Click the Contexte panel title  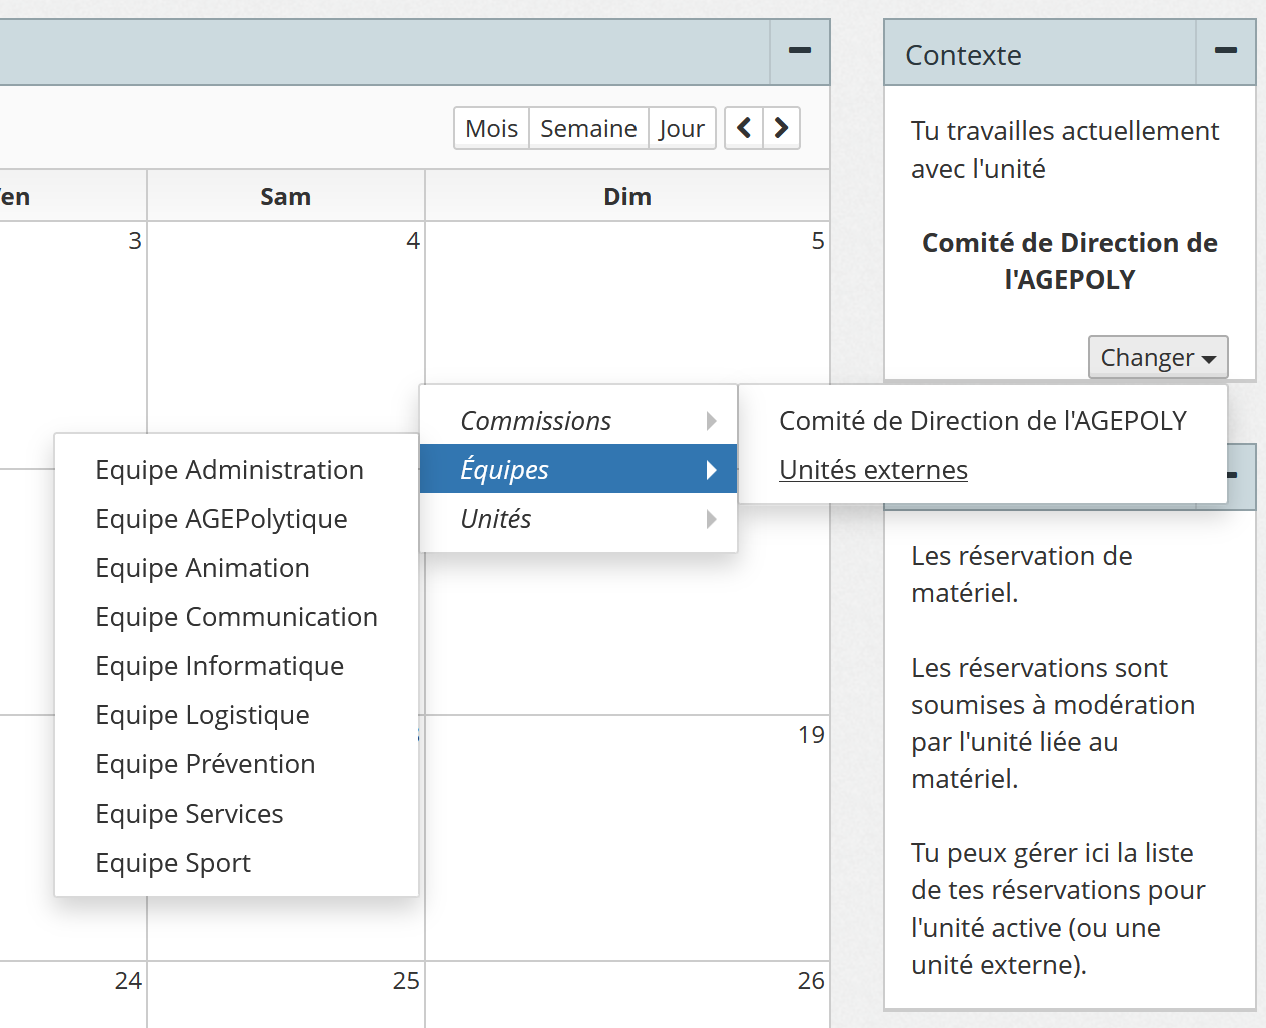963,55
